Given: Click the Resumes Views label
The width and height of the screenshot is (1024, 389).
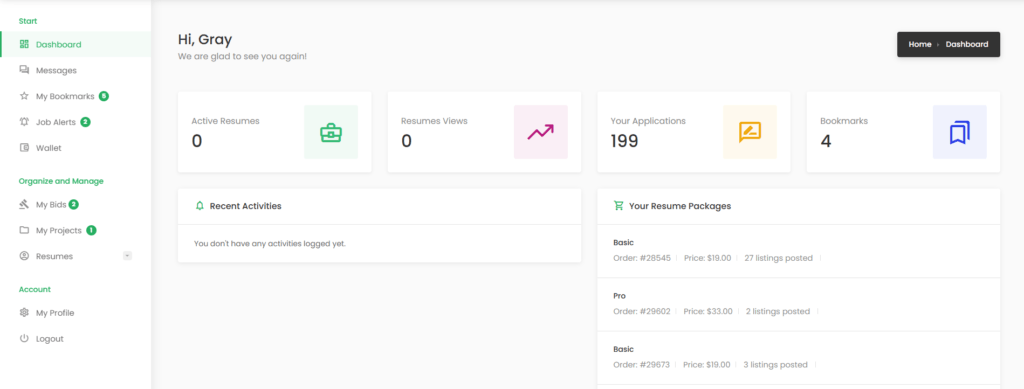Looking at the screenshot, I should (434, 121).
